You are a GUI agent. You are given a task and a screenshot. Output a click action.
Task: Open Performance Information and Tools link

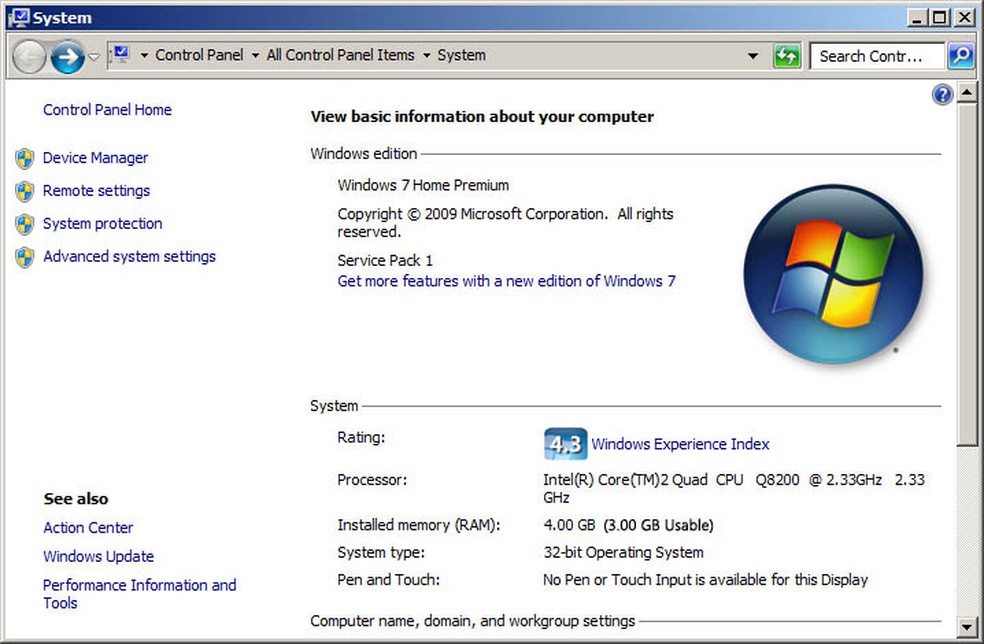tap(139, 594)
